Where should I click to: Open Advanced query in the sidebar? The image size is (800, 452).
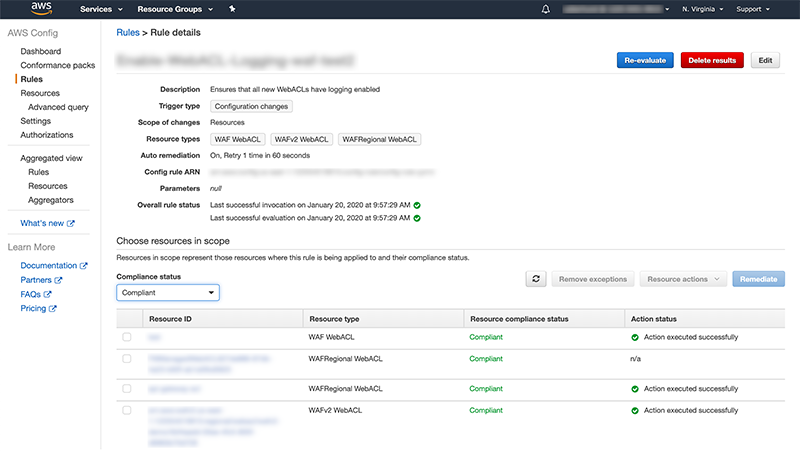tap(58, 107)
